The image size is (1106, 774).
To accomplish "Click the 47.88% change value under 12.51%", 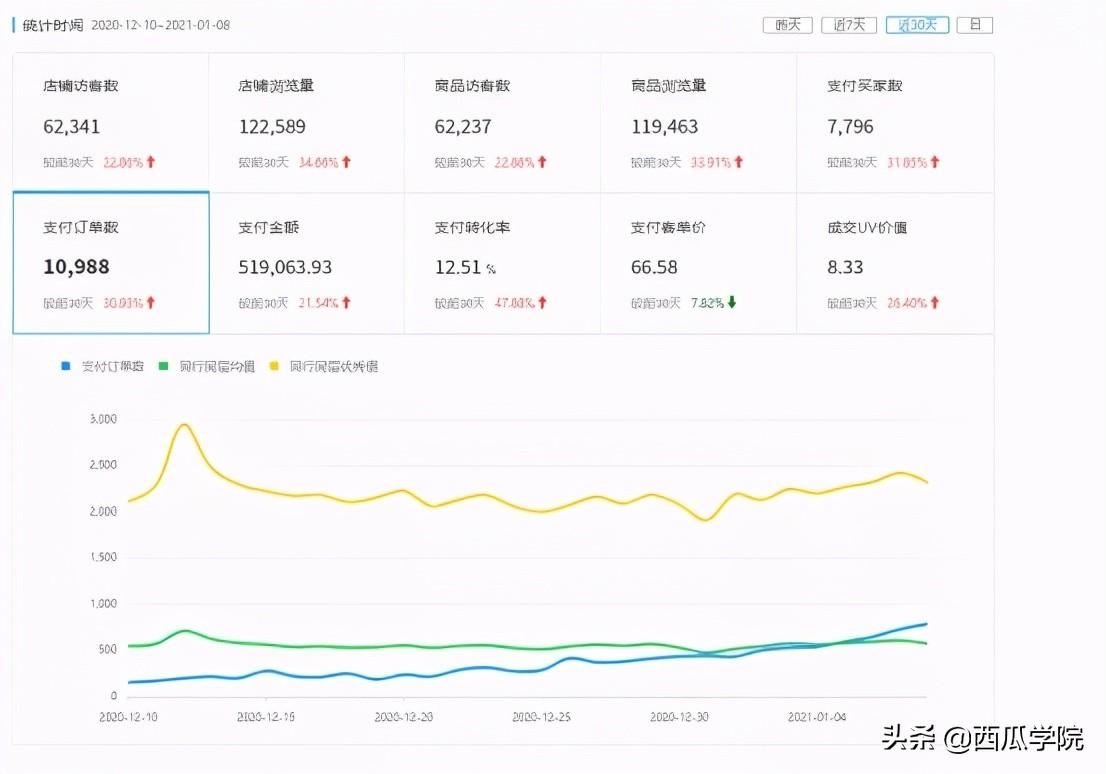I will tap(514, 303).
